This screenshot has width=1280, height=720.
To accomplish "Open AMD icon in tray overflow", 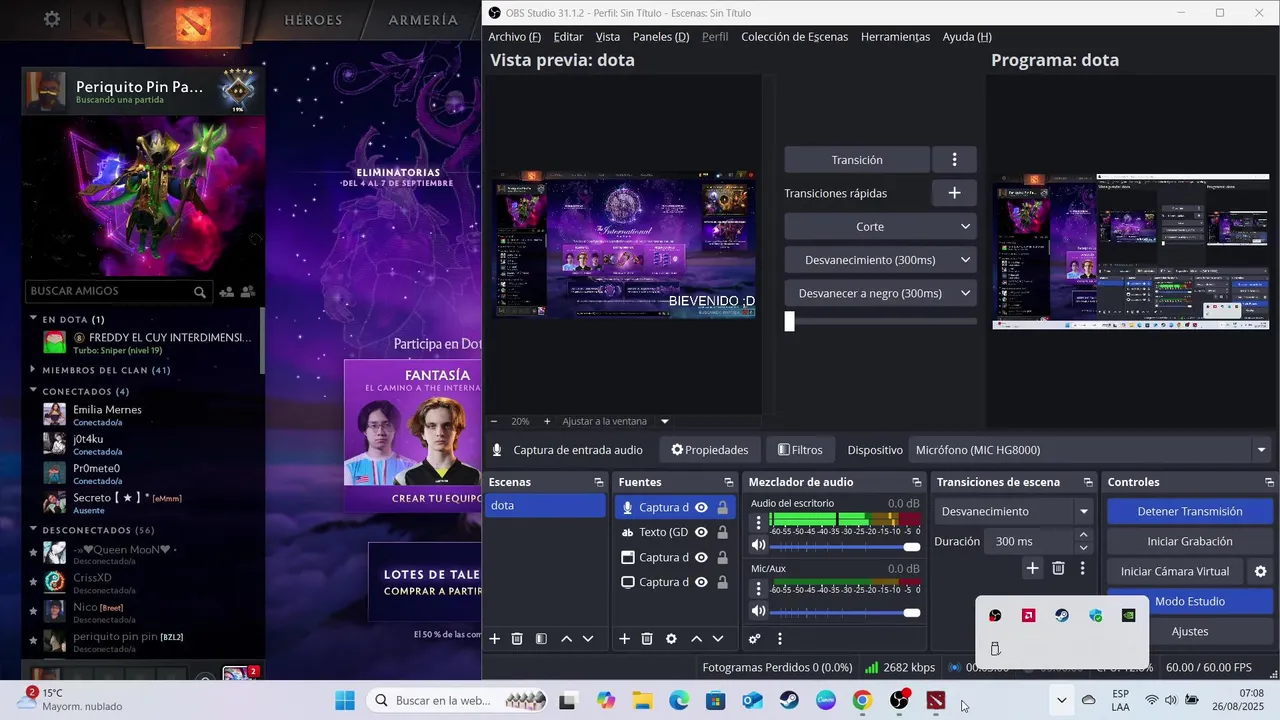I will pyautogui.click(x=1028, y=616).
